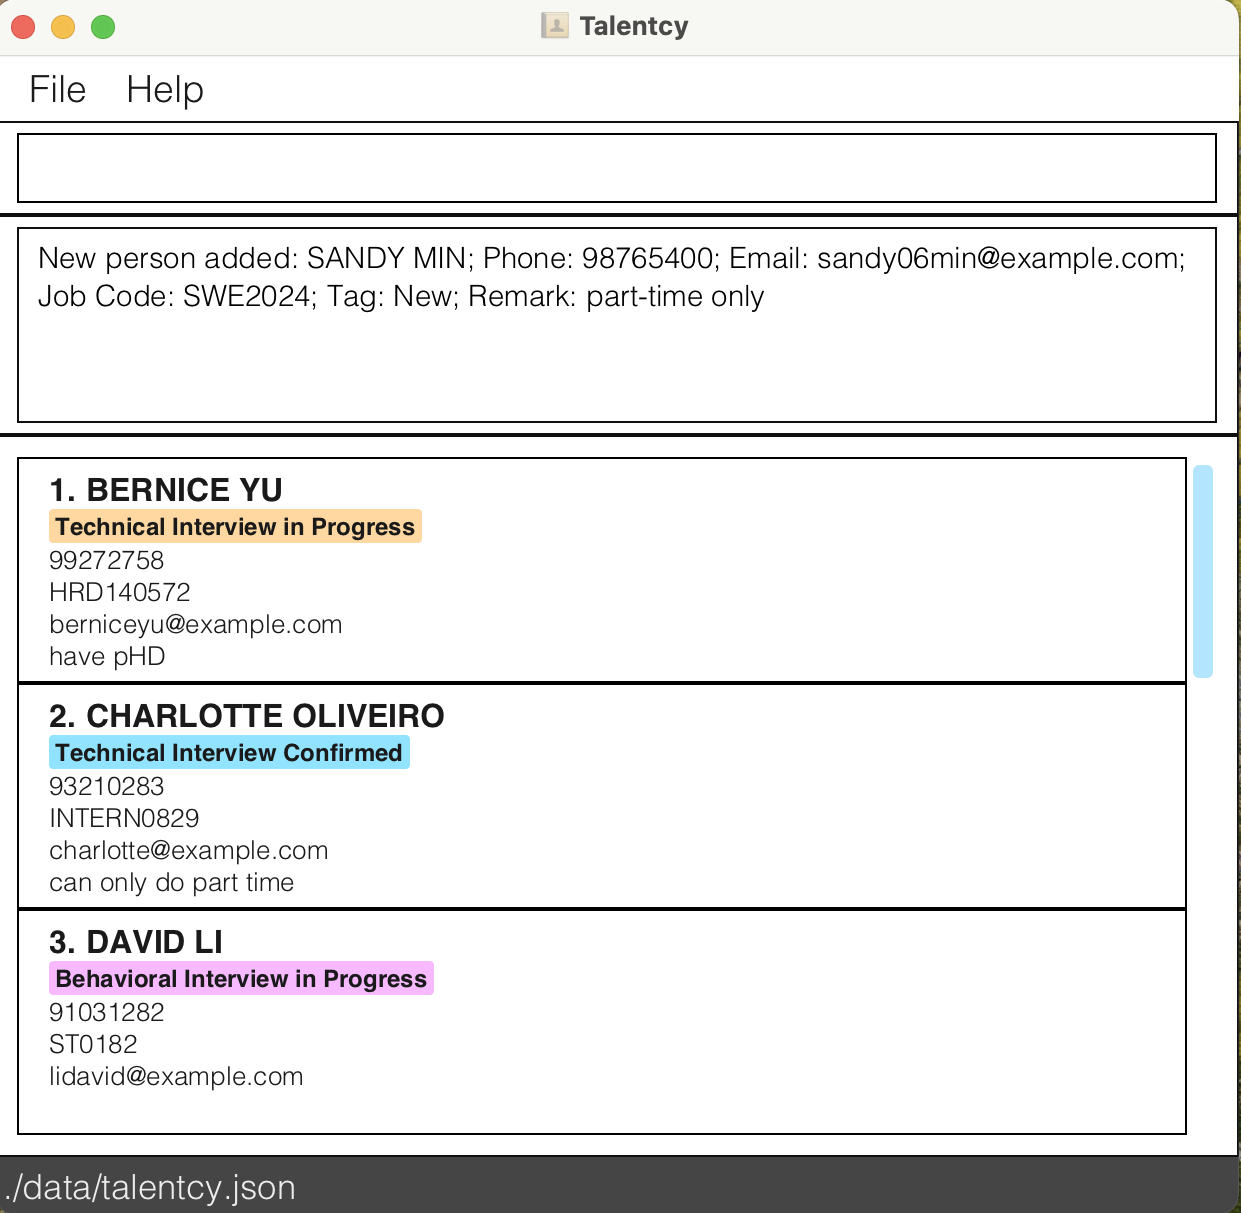Click phone number 99272758
The width and height of the screenshot is (1241, 1213).
(x=107, y=560)
